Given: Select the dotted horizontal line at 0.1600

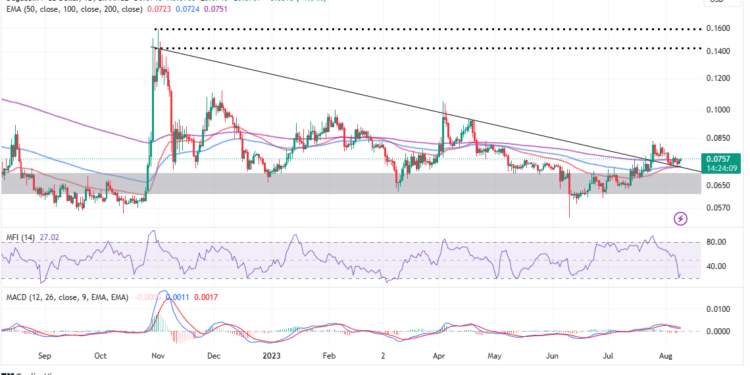Looking at the screenshot, I should pyautogui.click(x=429, y=29).
